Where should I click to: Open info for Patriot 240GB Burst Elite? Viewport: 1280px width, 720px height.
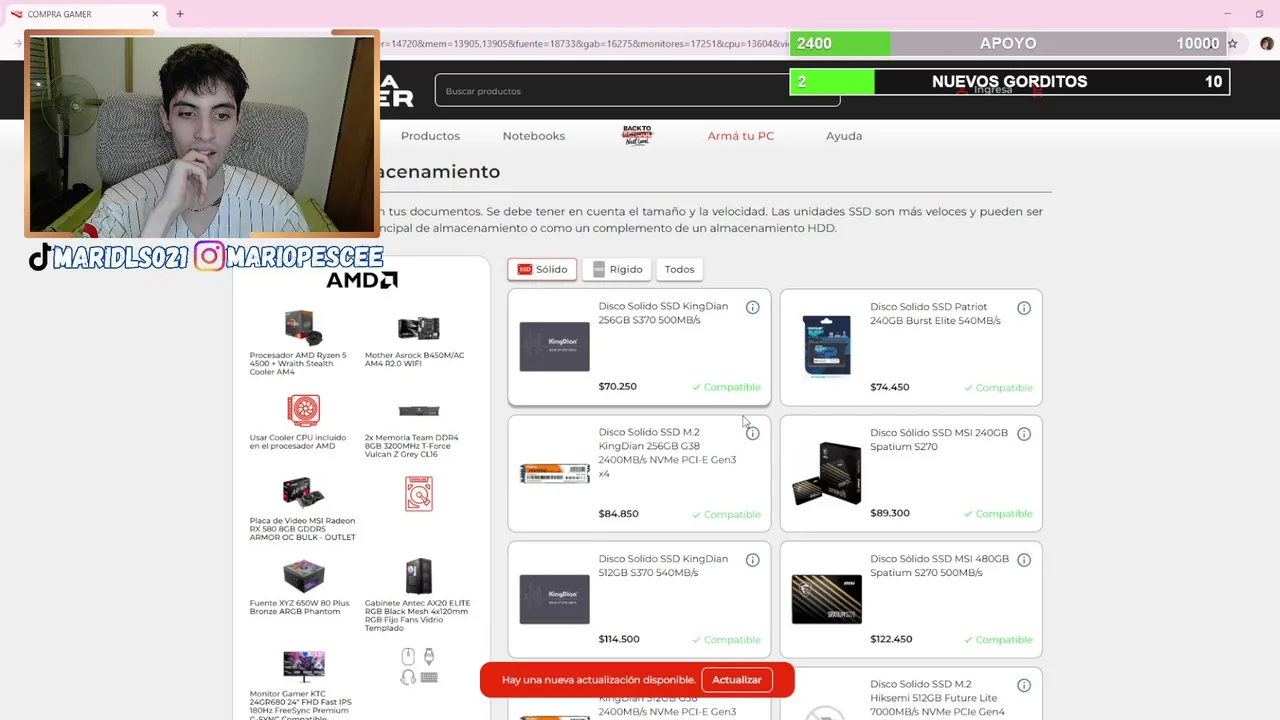tap(1024, 308)
